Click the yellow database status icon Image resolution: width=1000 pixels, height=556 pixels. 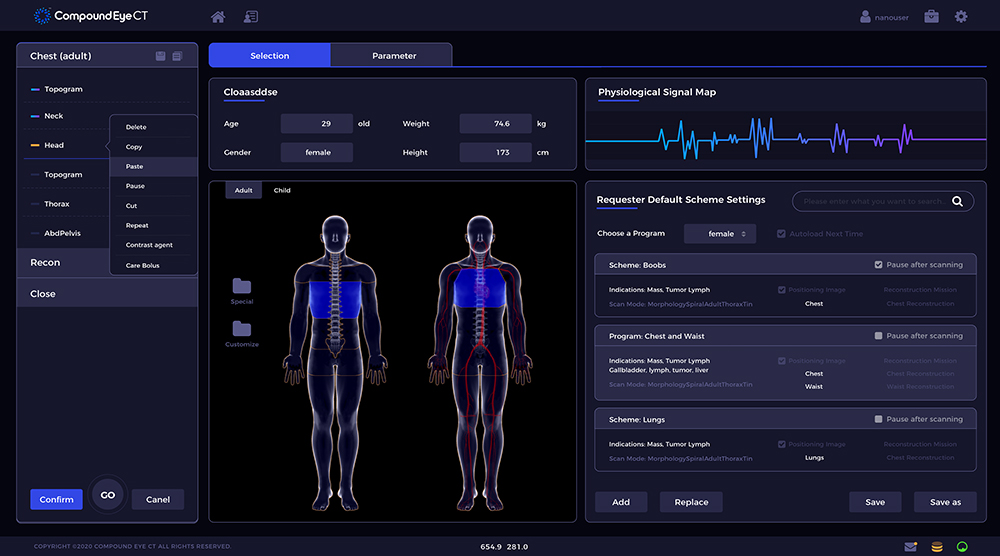(x=936, y=546)
